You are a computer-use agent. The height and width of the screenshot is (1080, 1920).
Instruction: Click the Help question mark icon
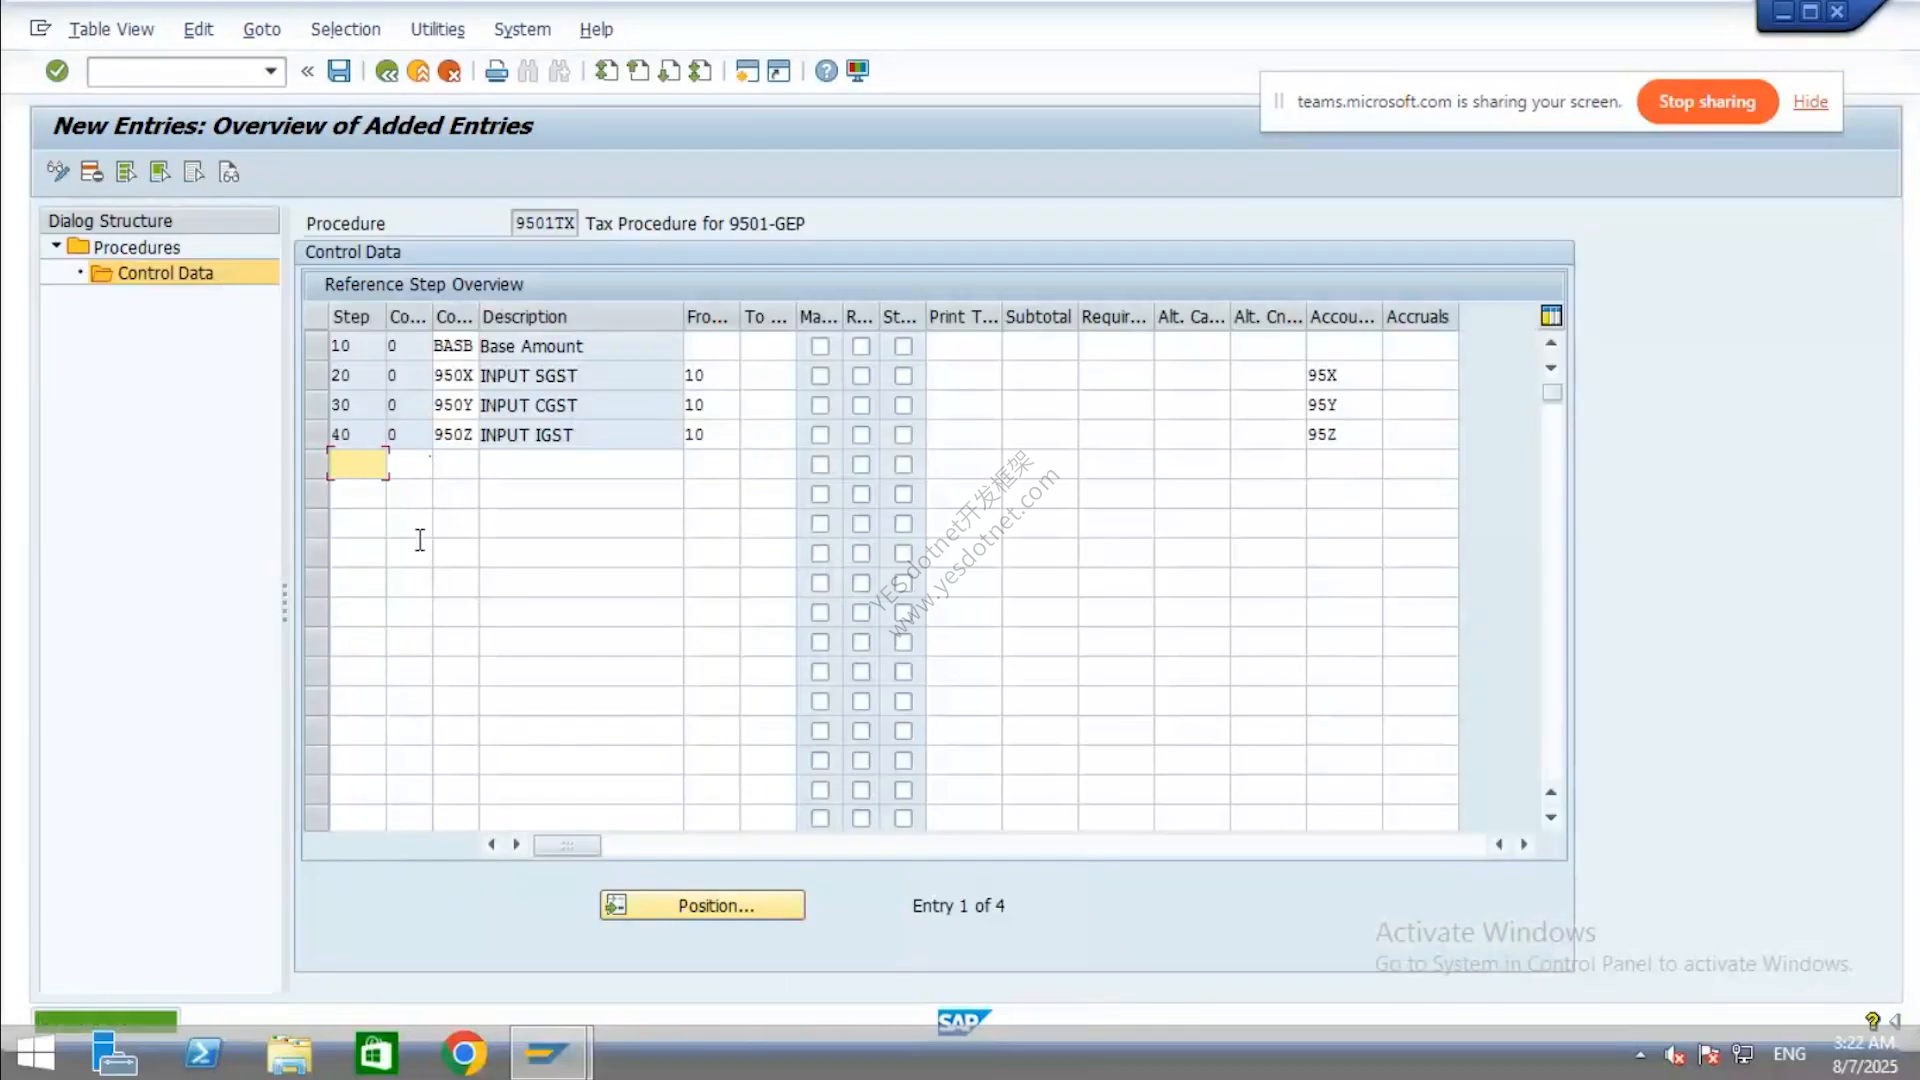[826, 71]
